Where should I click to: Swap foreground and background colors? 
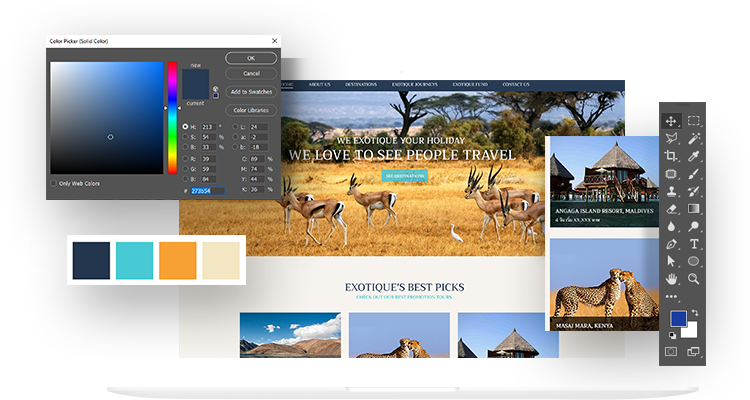coord(695,312)
